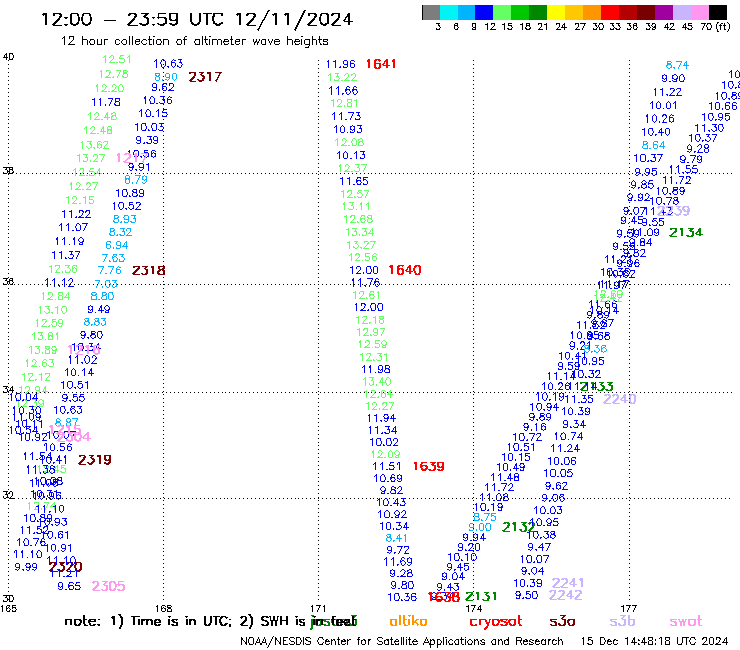This screenshot has height=650, width=740.
Task: Click the red 33 ft legend swatch
Action: (x=610, y=12)
